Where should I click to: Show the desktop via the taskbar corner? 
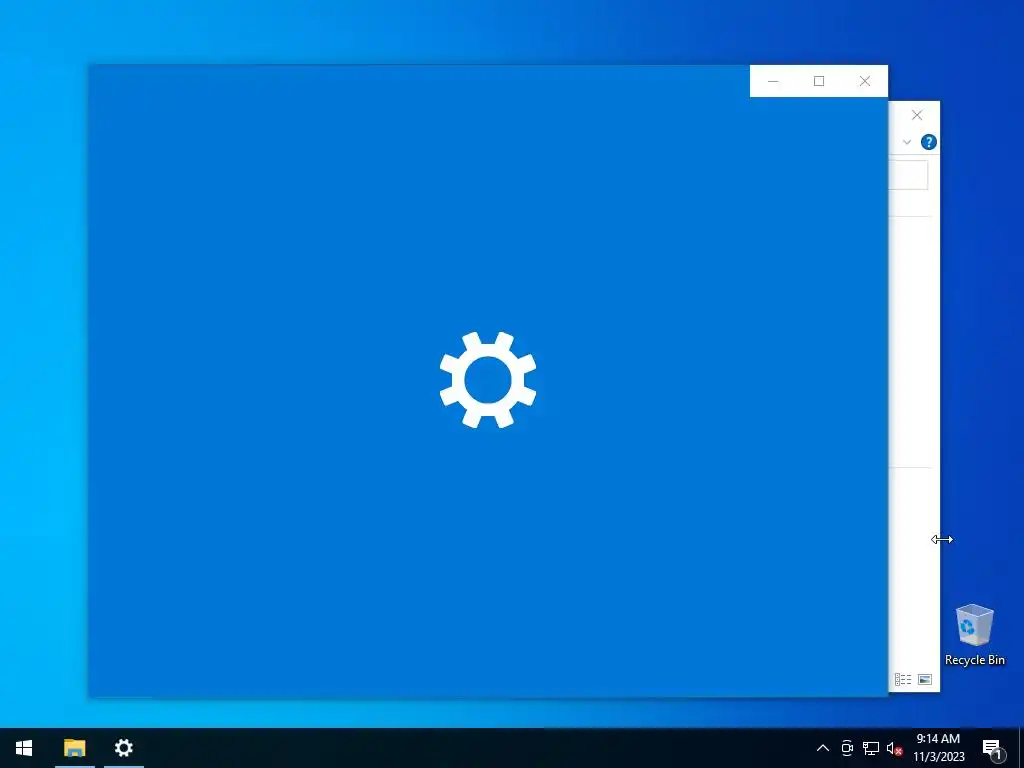click(x=1021, y=748)
